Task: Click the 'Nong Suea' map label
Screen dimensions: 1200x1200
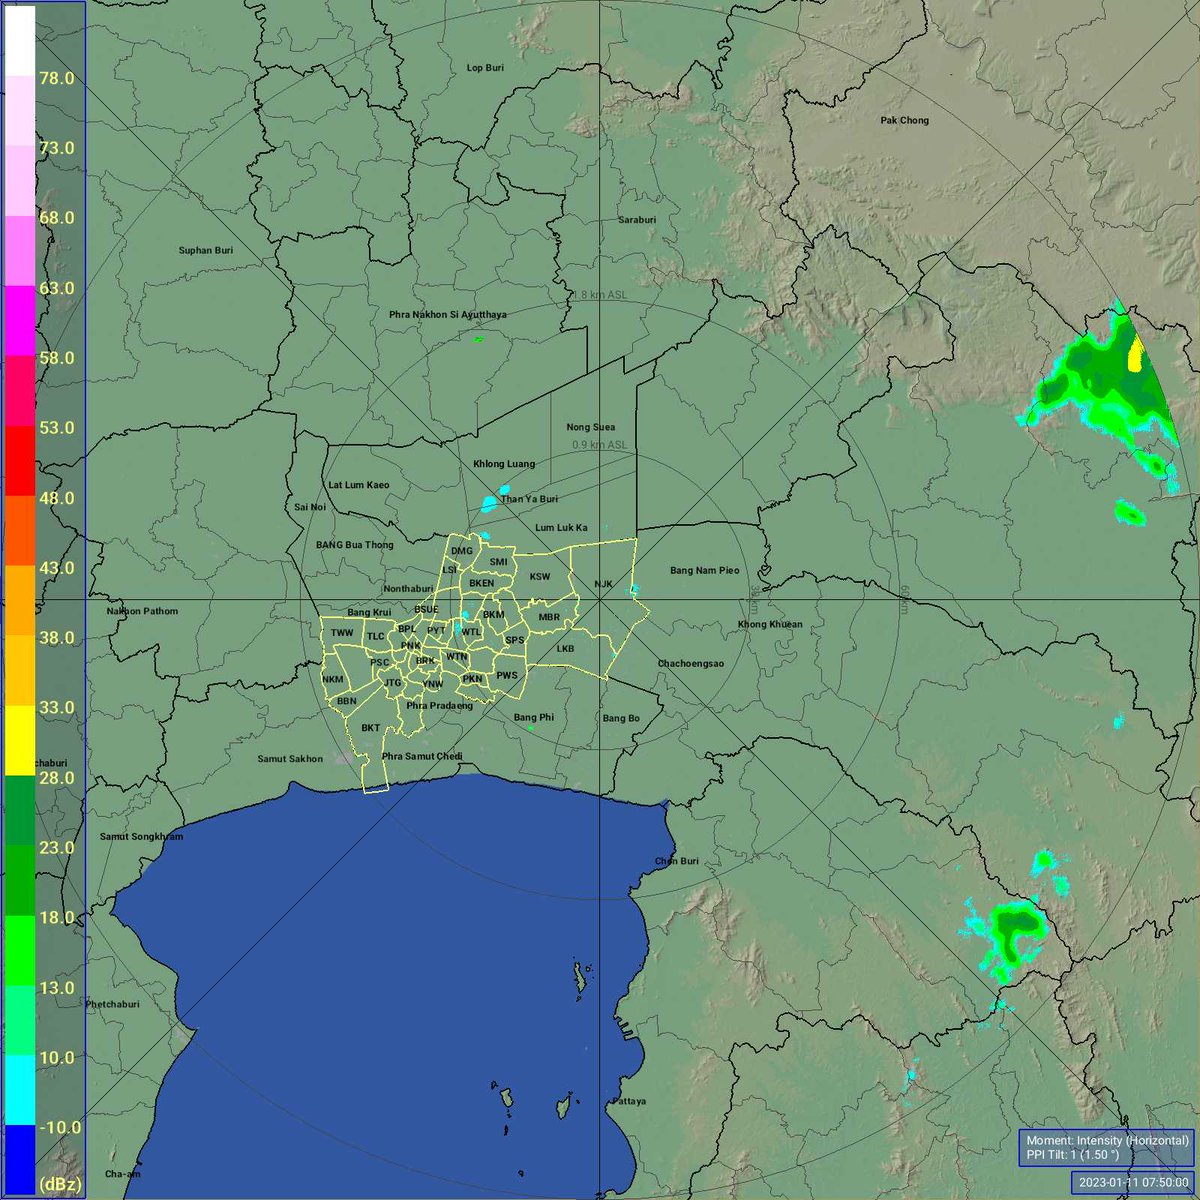Action: click(591, 427)
